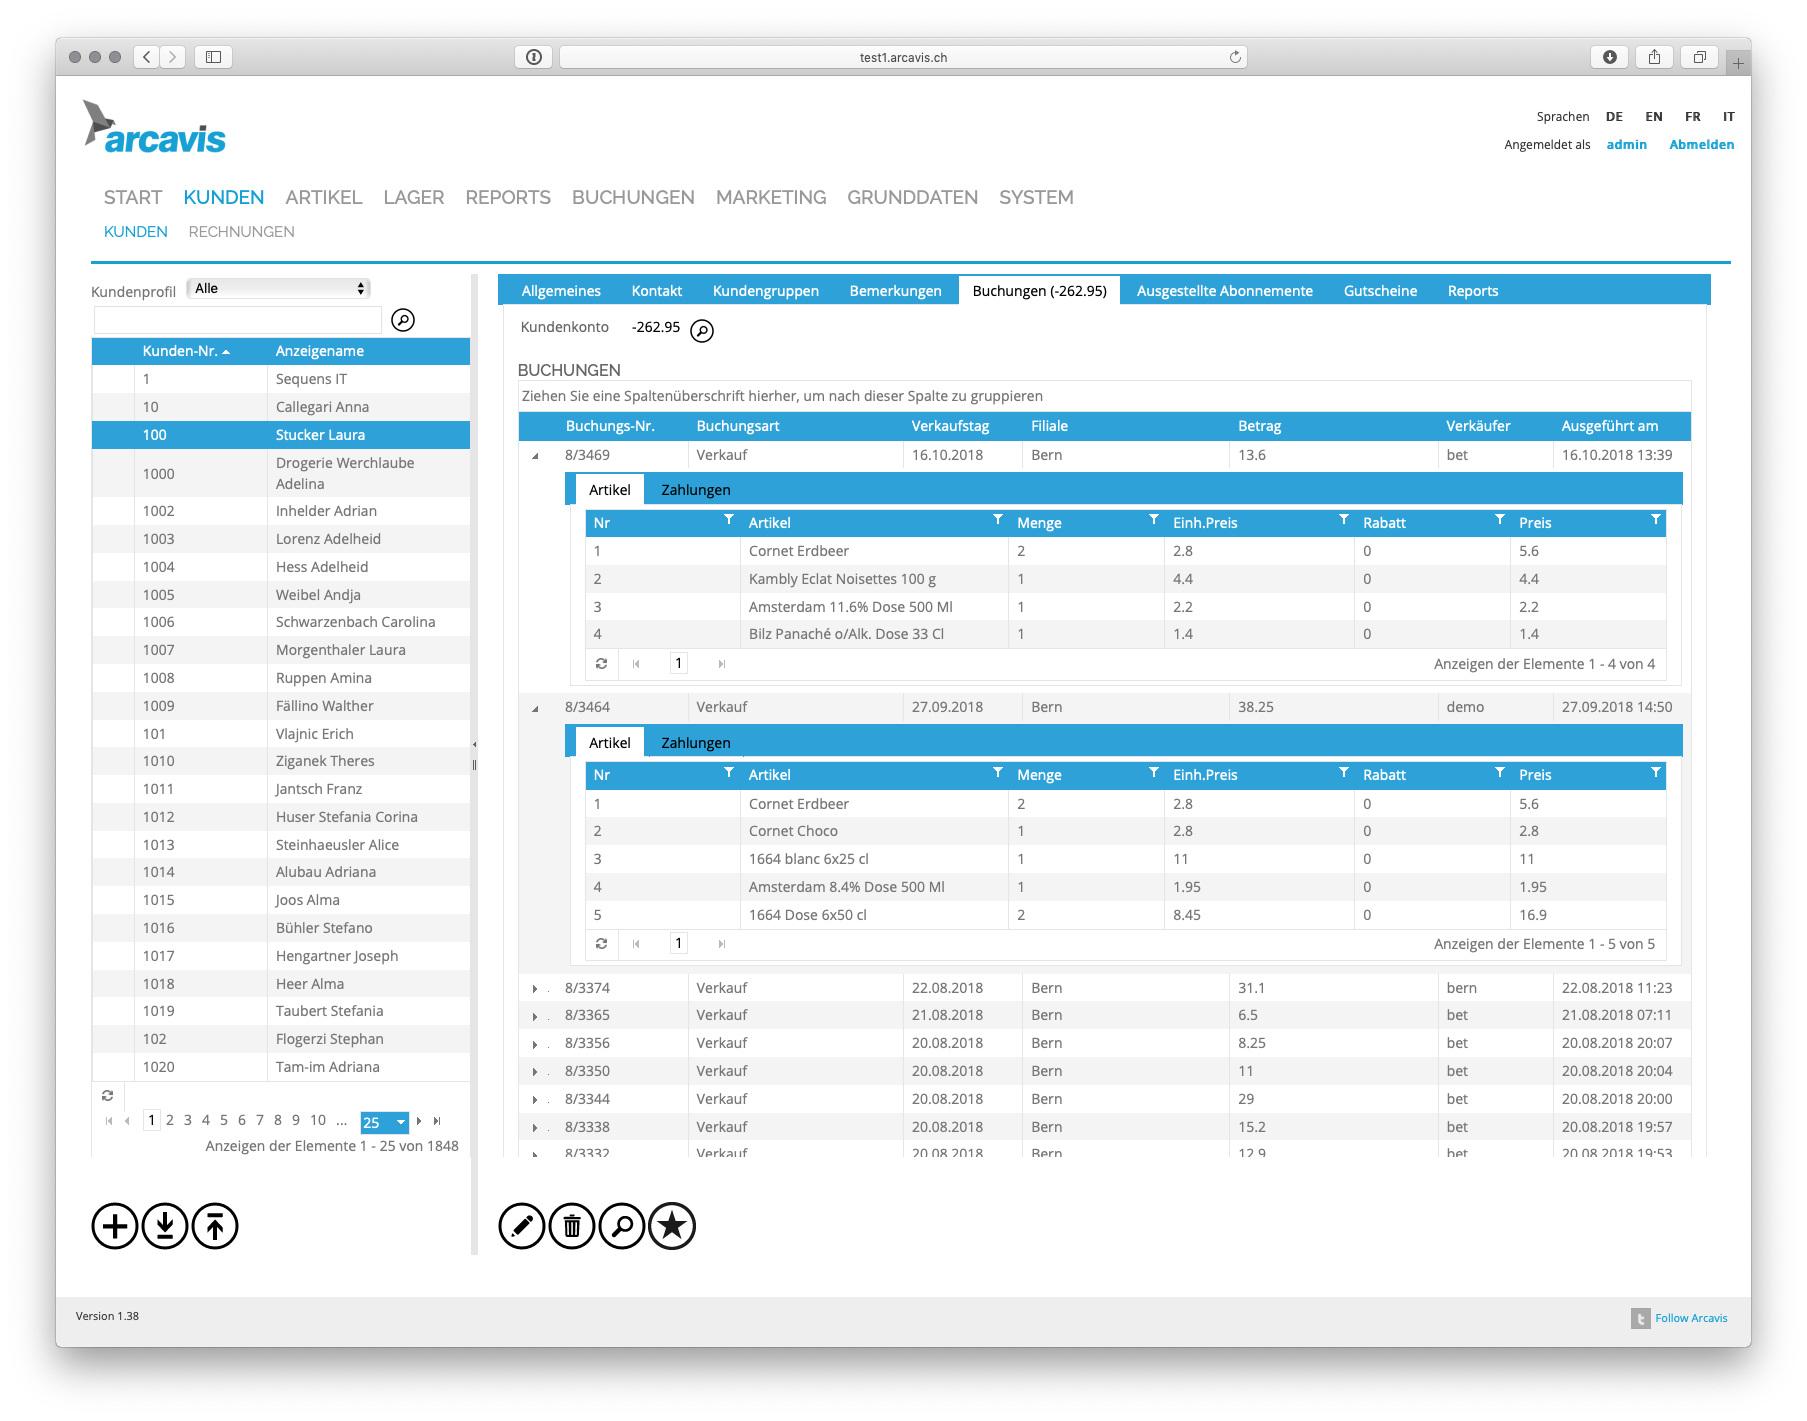The width and height of the screenshot is (1807, 1421).
Task: Click the customer search input field
Action: [238, 320]
